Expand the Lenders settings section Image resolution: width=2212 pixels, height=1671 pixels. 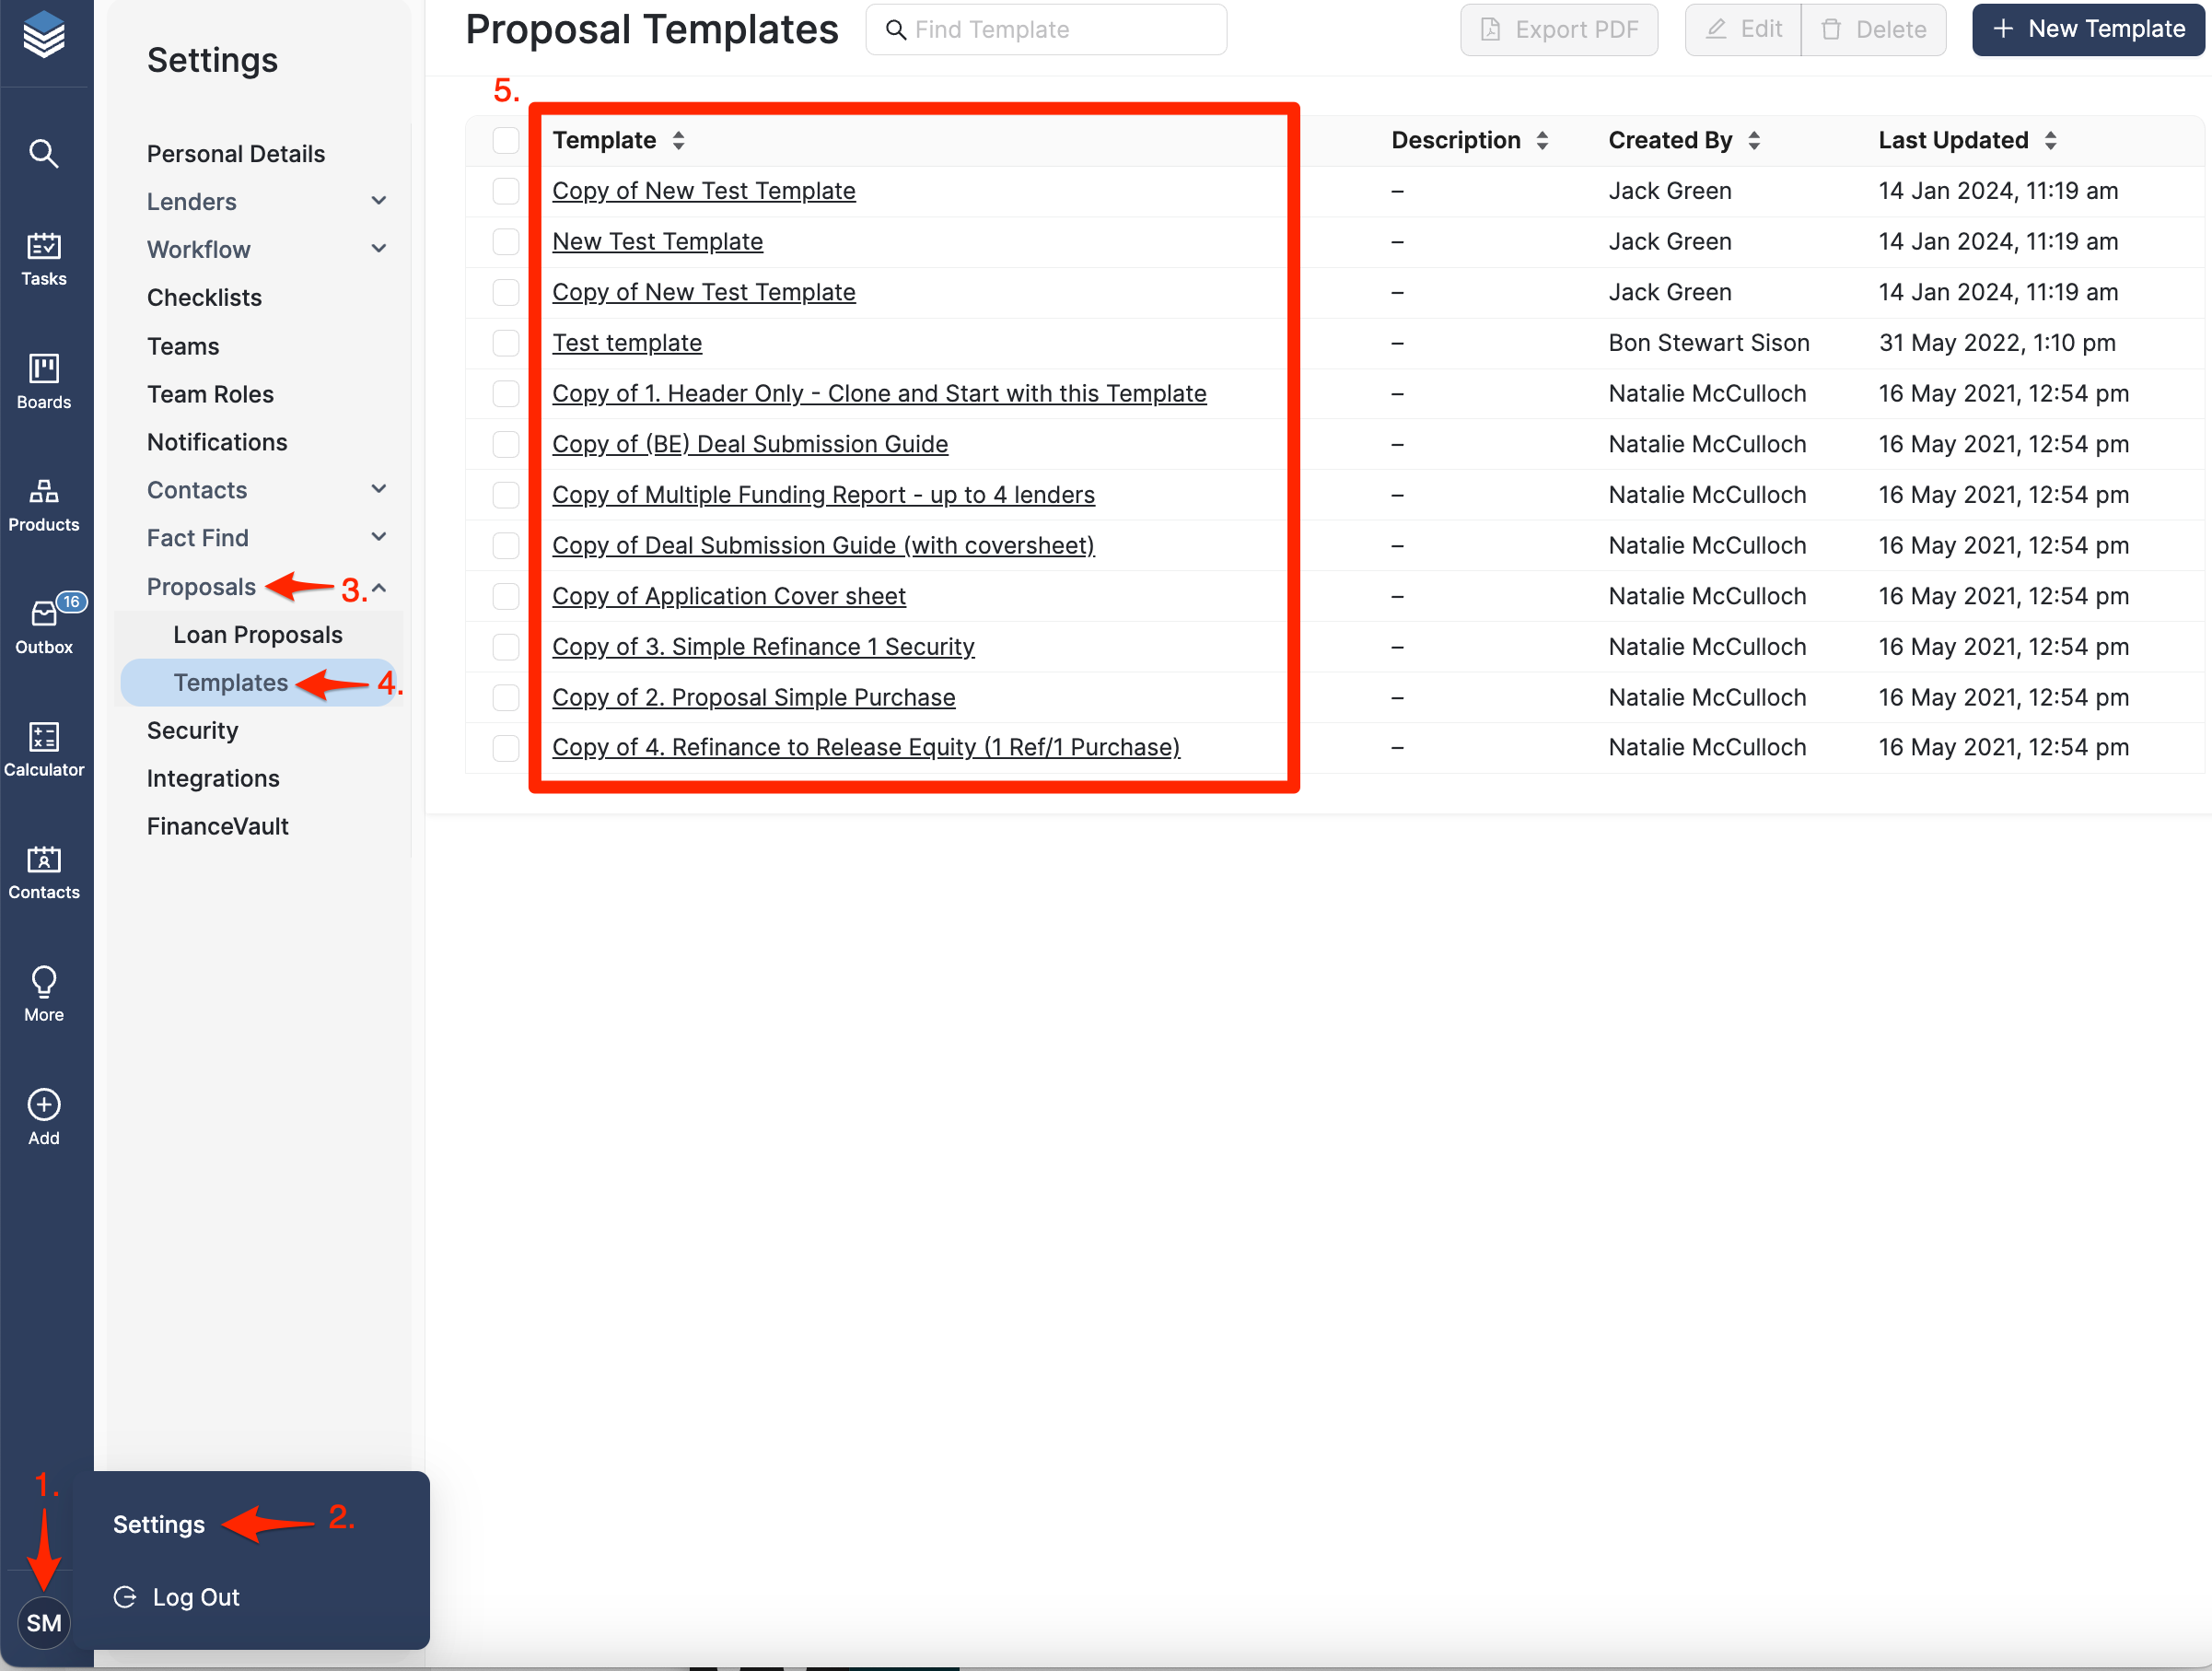(379, 201)
